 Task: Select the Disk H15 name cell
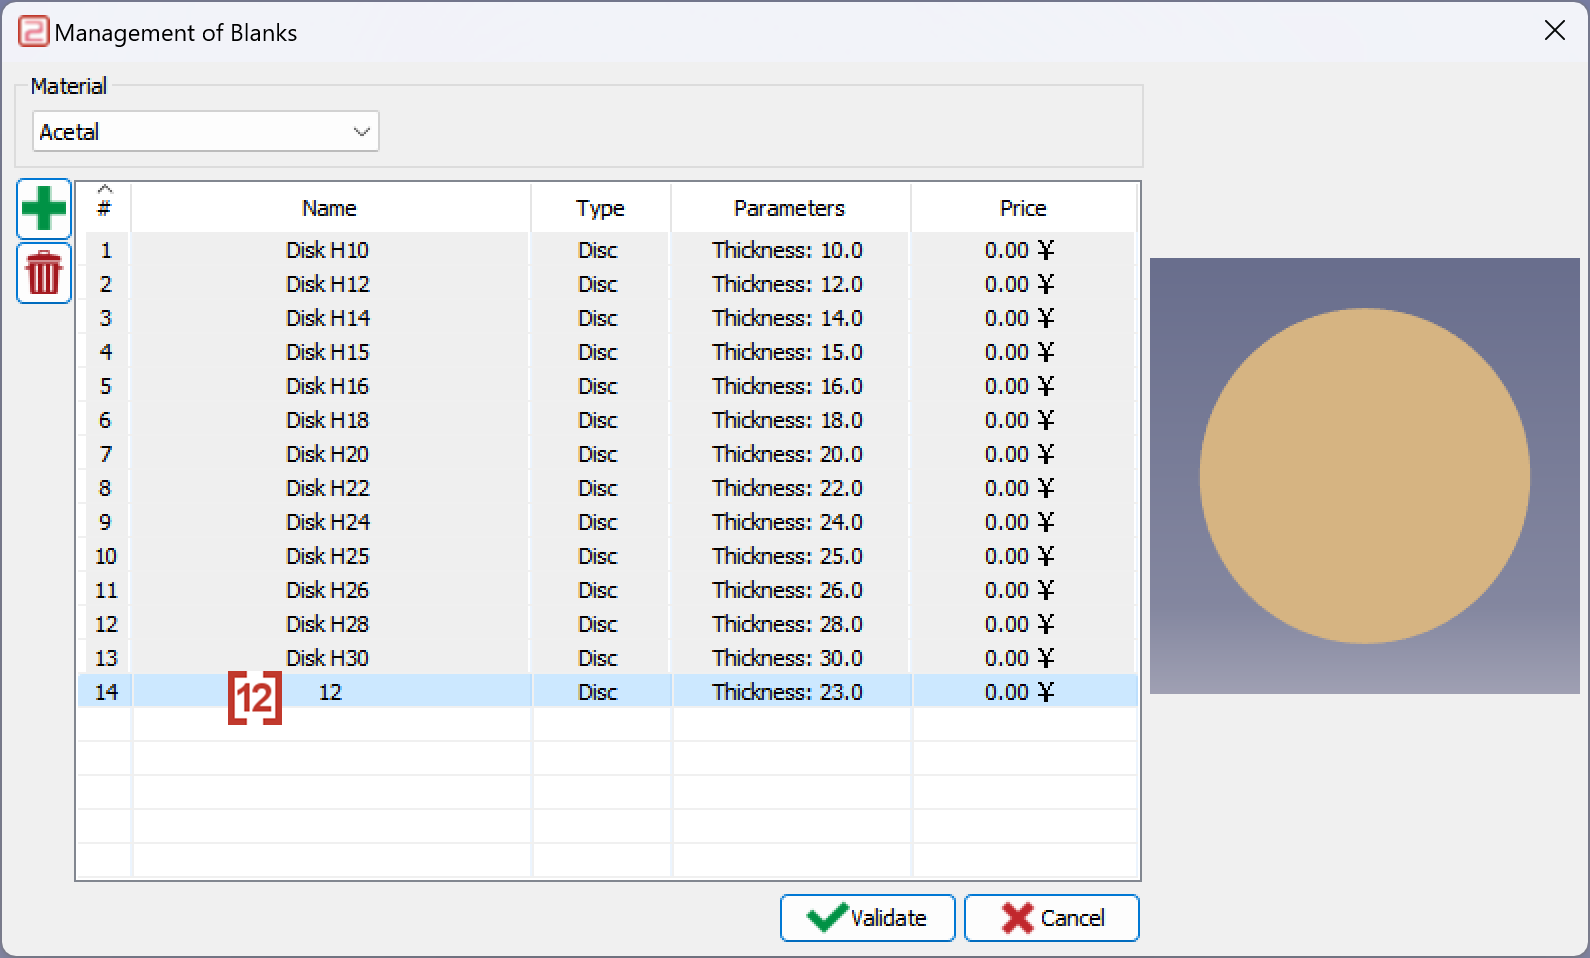330,352
